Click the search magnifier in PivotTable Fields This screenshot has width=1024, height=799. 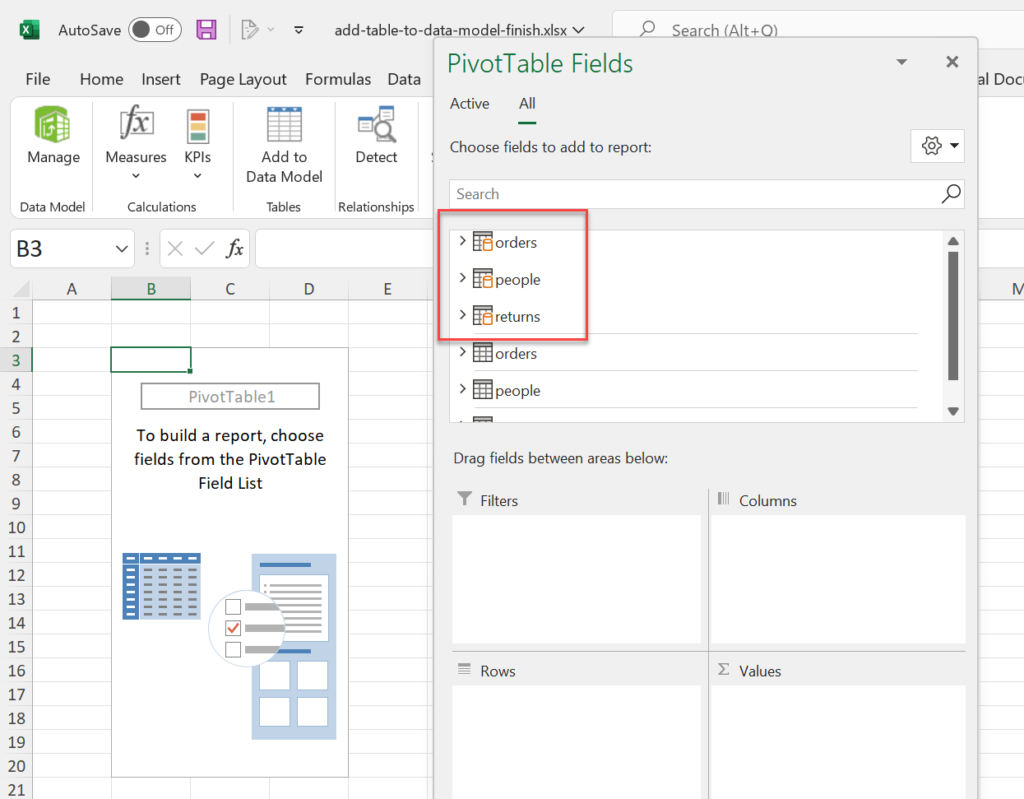[x=951, y=194]
